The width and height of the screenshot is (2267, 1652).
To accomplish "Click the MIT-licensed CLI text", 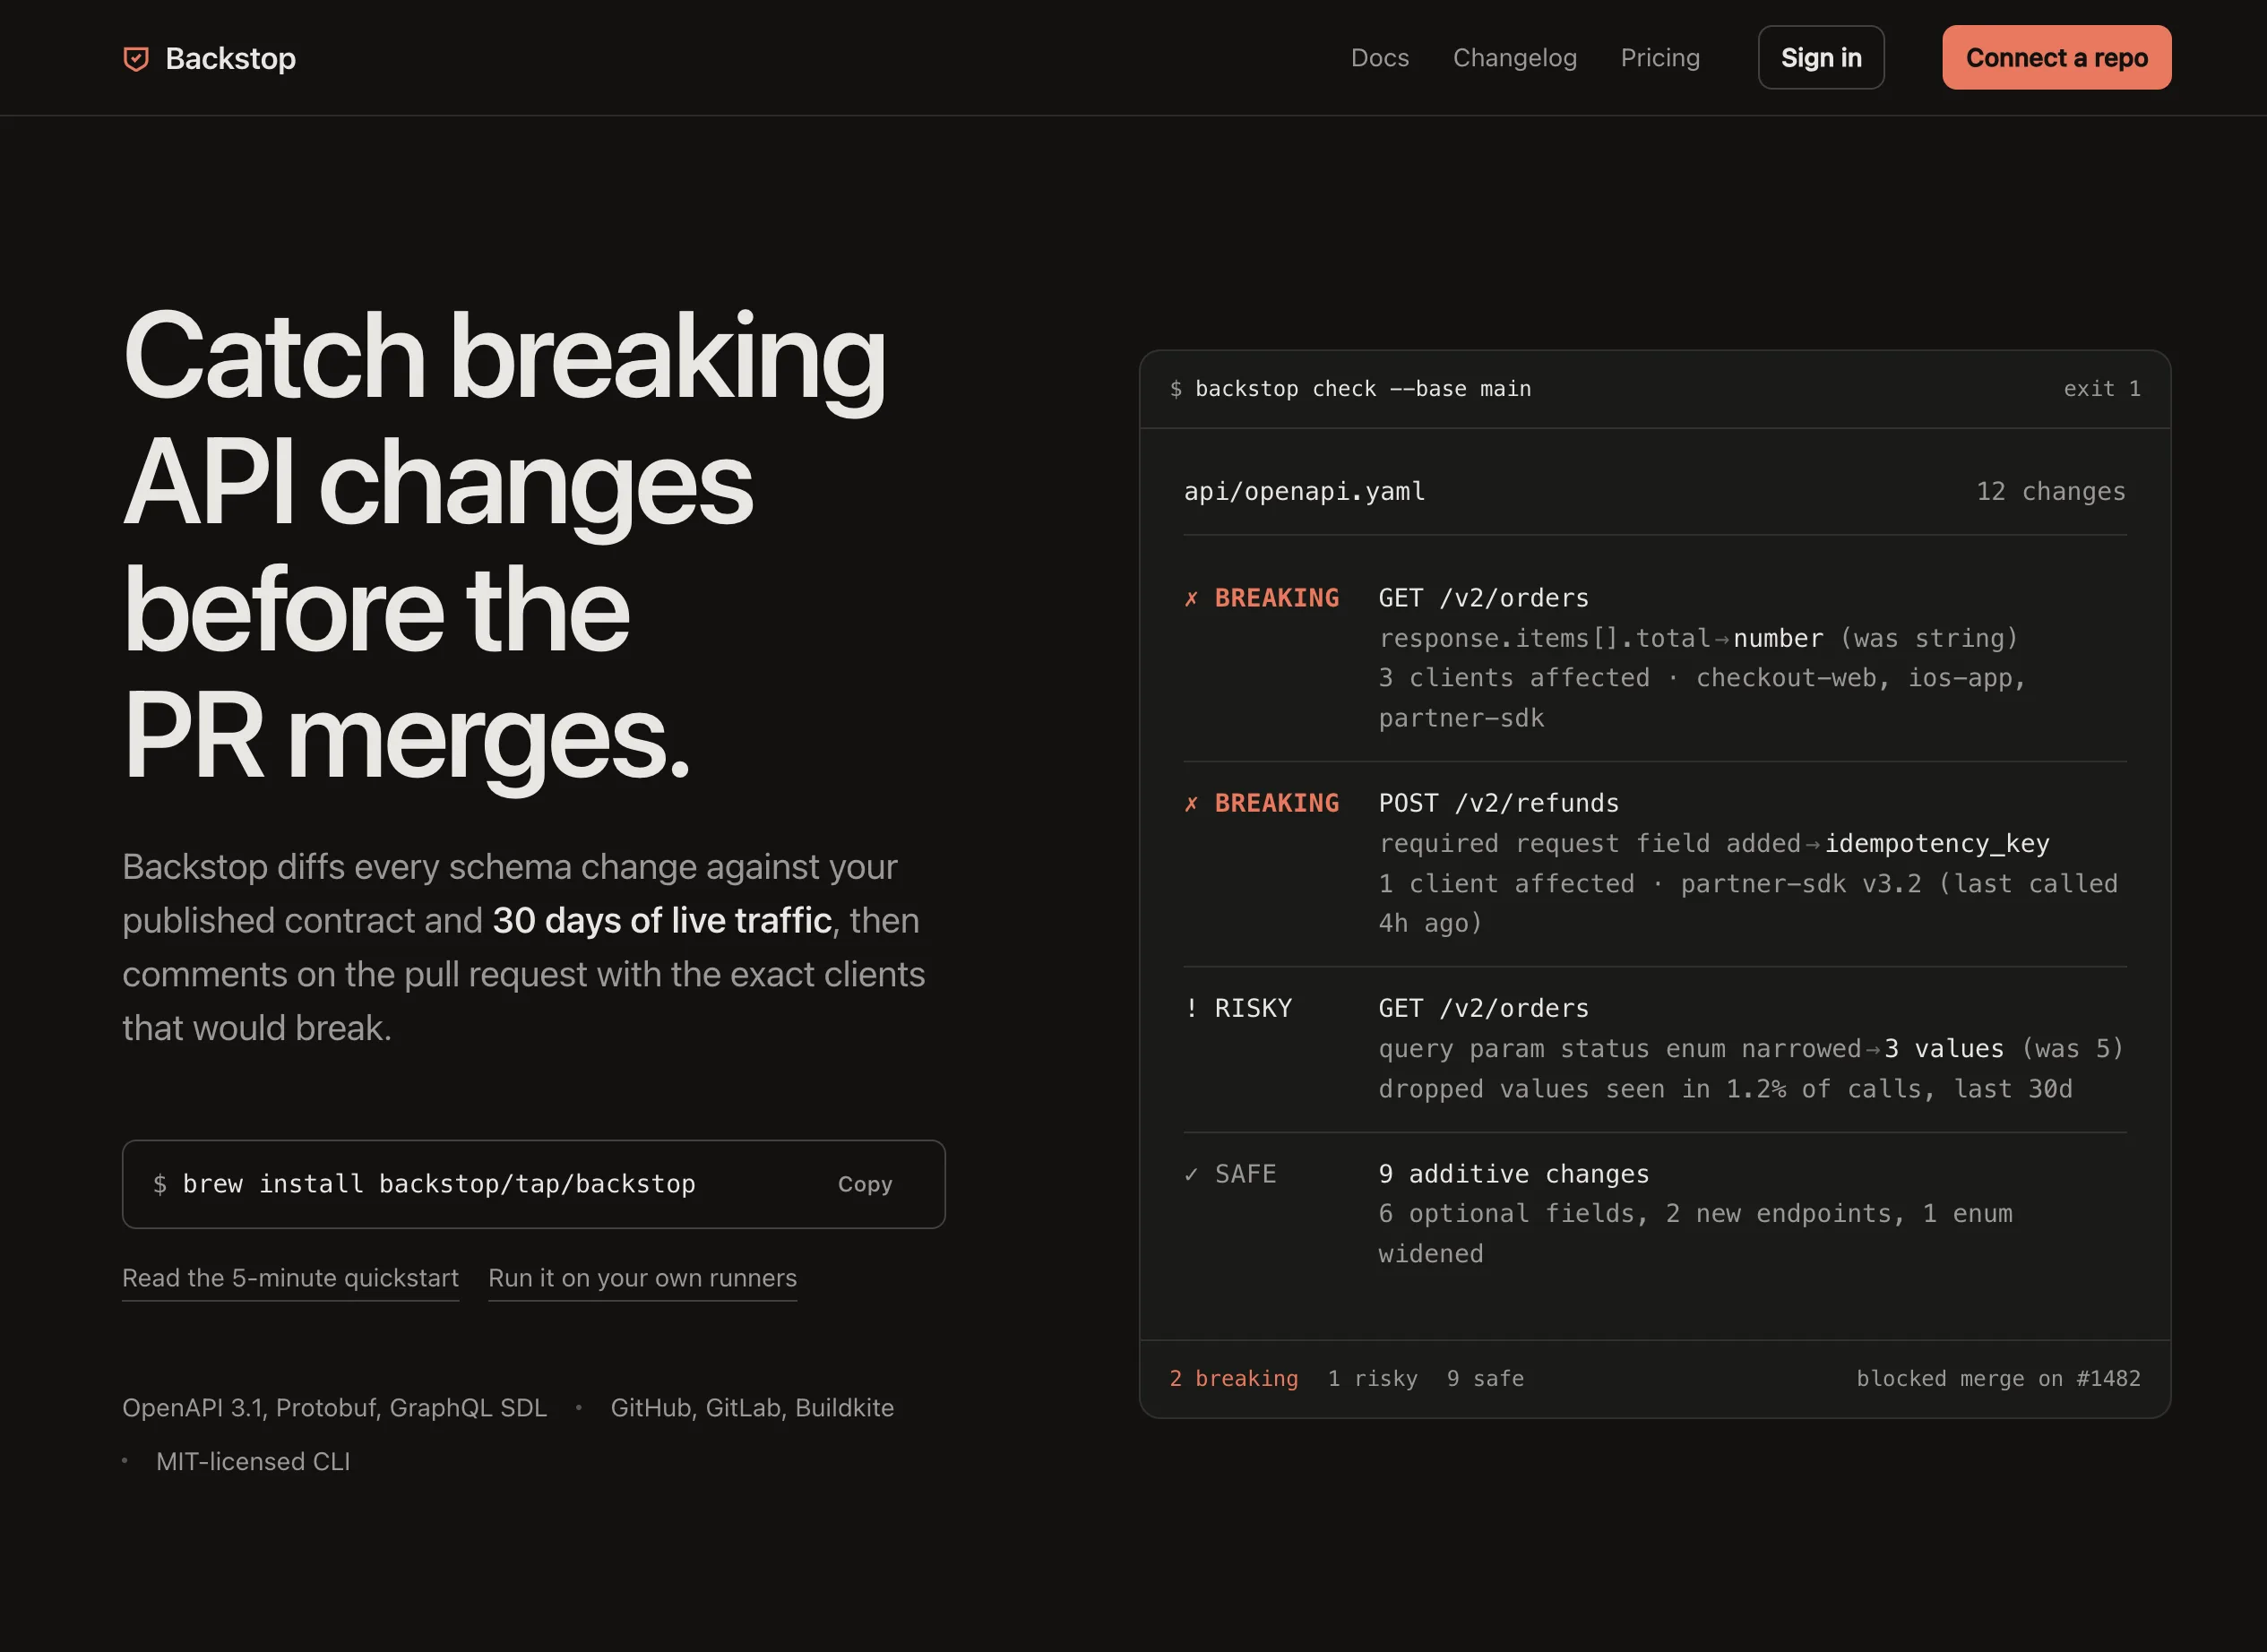I will [253, 1461].
